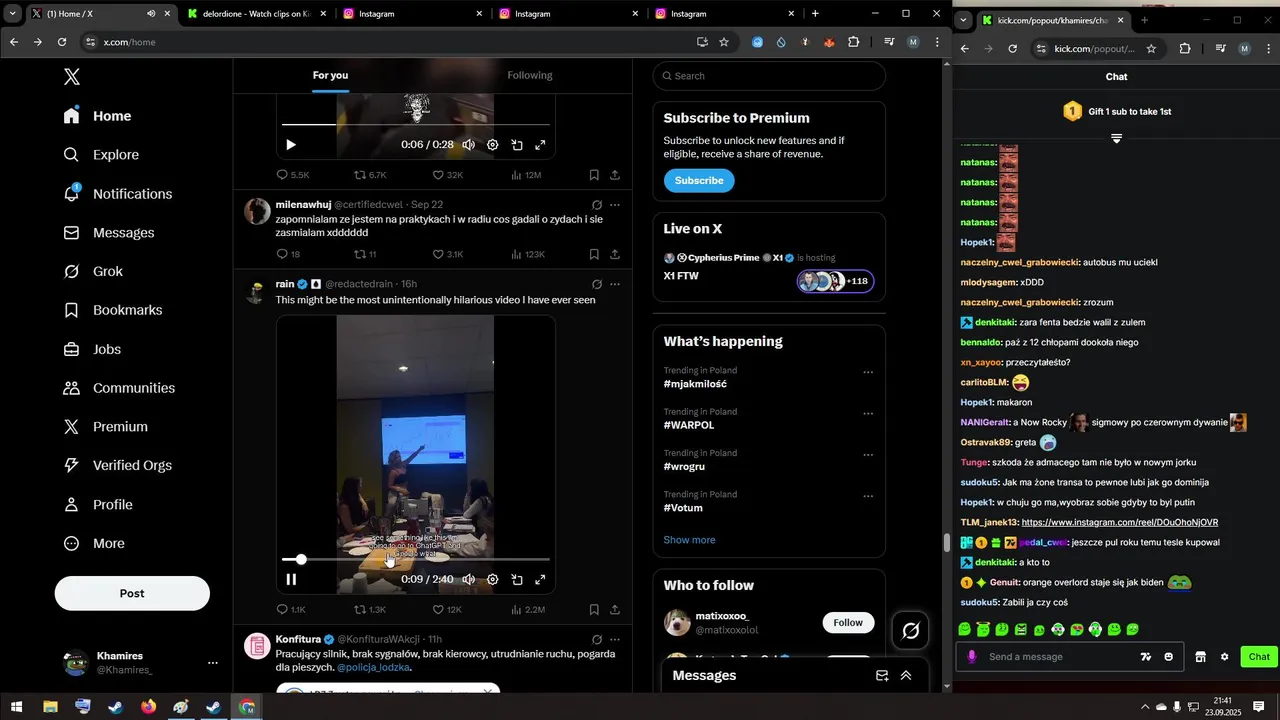1280x720 pixels.
Task: Bookmark the rain tweet
Action: click(x=594, y=609)
